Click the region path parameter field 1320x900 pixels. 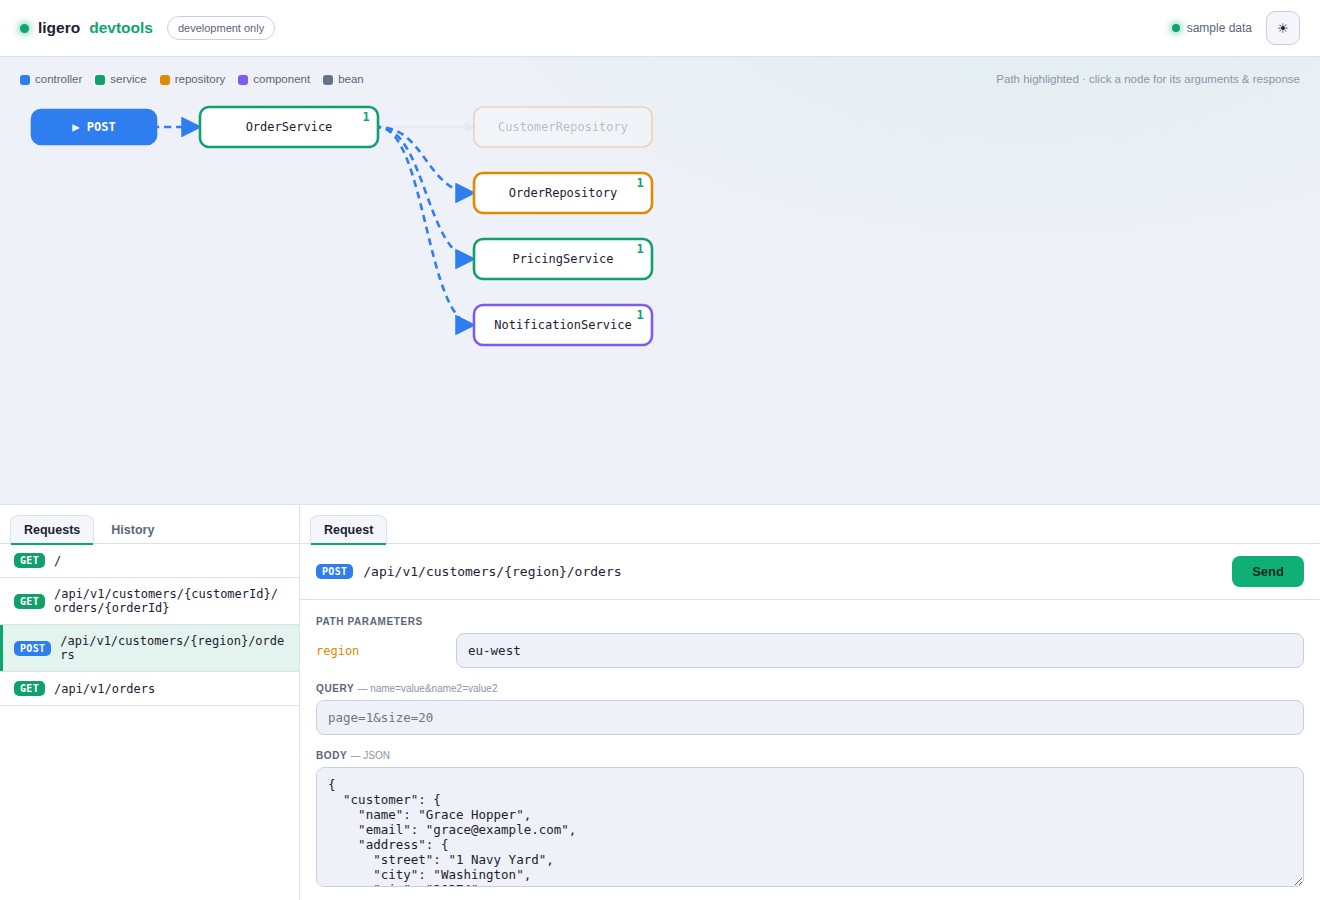[880, 651]
